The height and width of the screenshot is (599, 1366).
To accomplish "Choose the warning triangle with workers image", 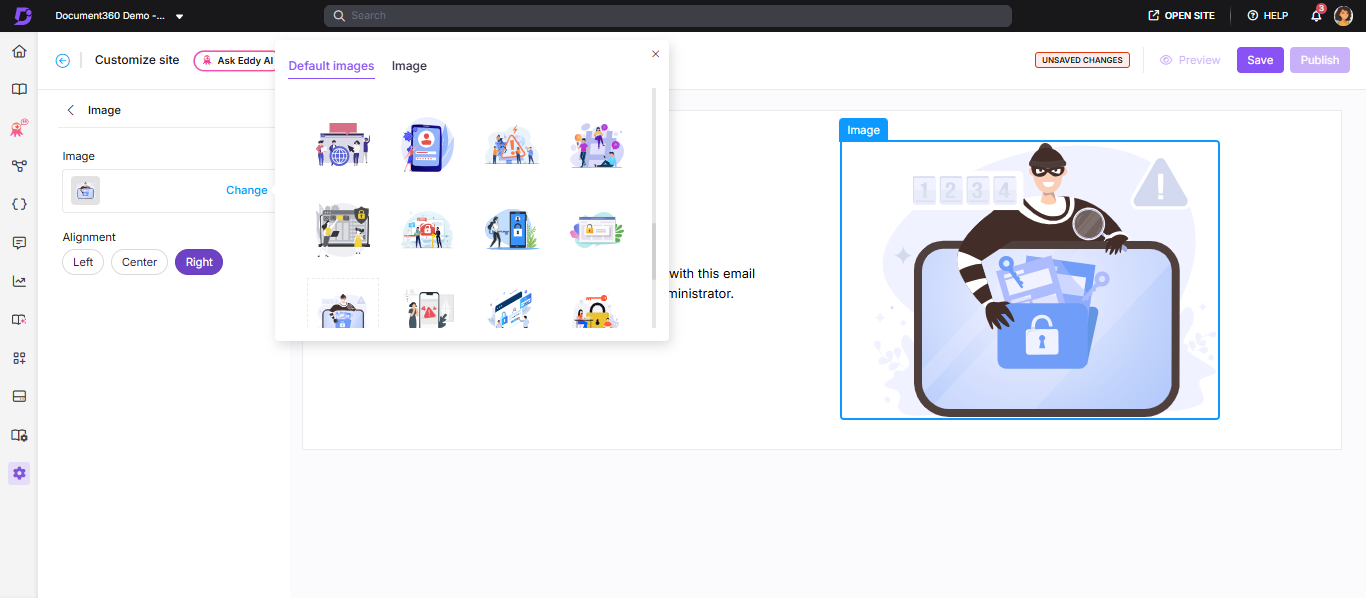I will tap(511, 146).
